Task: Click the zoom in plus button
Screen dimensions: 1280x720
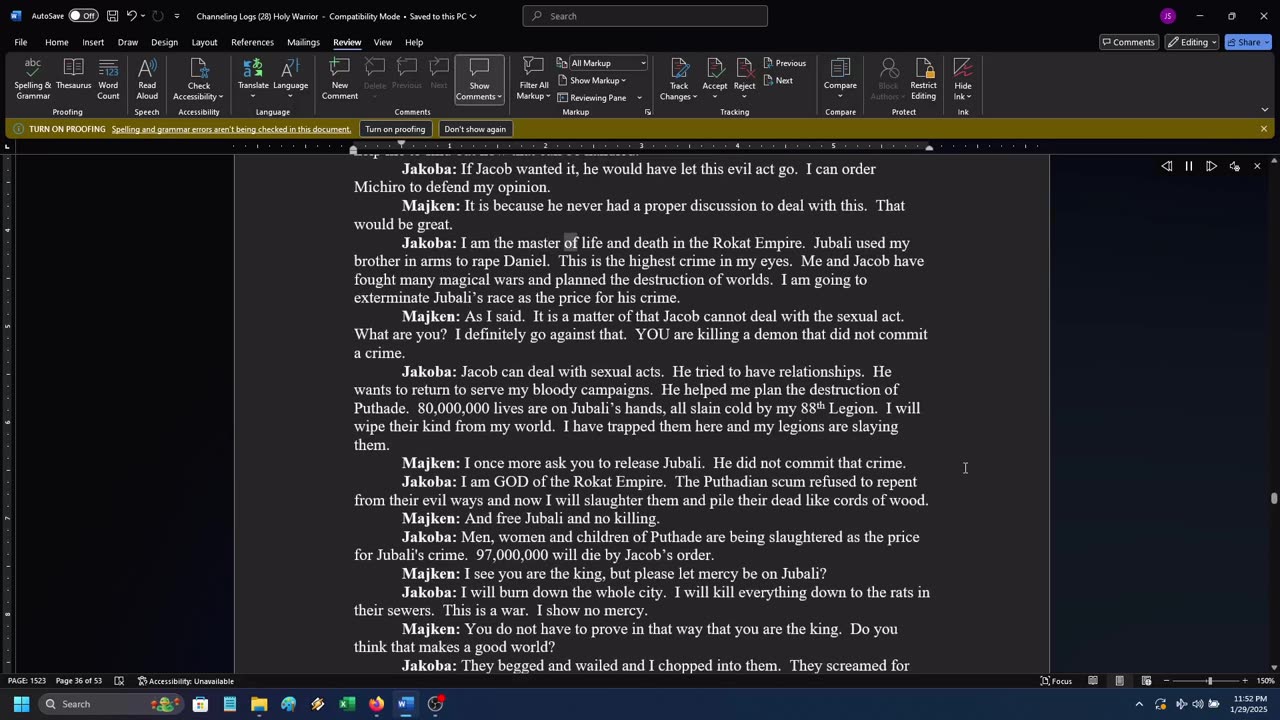Action: (x=1246, y=681)
